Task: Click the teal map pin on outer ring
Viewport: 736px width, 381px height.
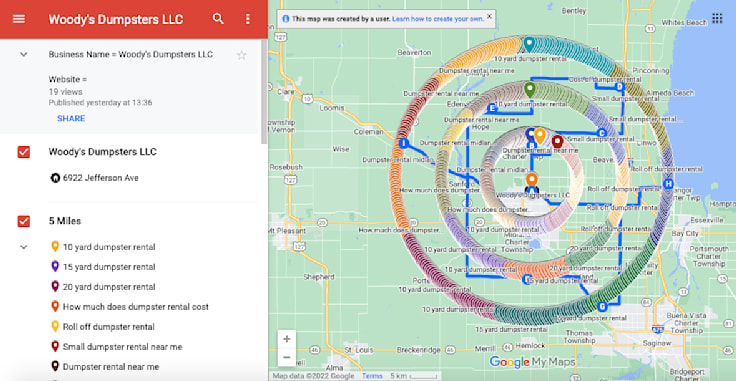Action: [529, 45]
